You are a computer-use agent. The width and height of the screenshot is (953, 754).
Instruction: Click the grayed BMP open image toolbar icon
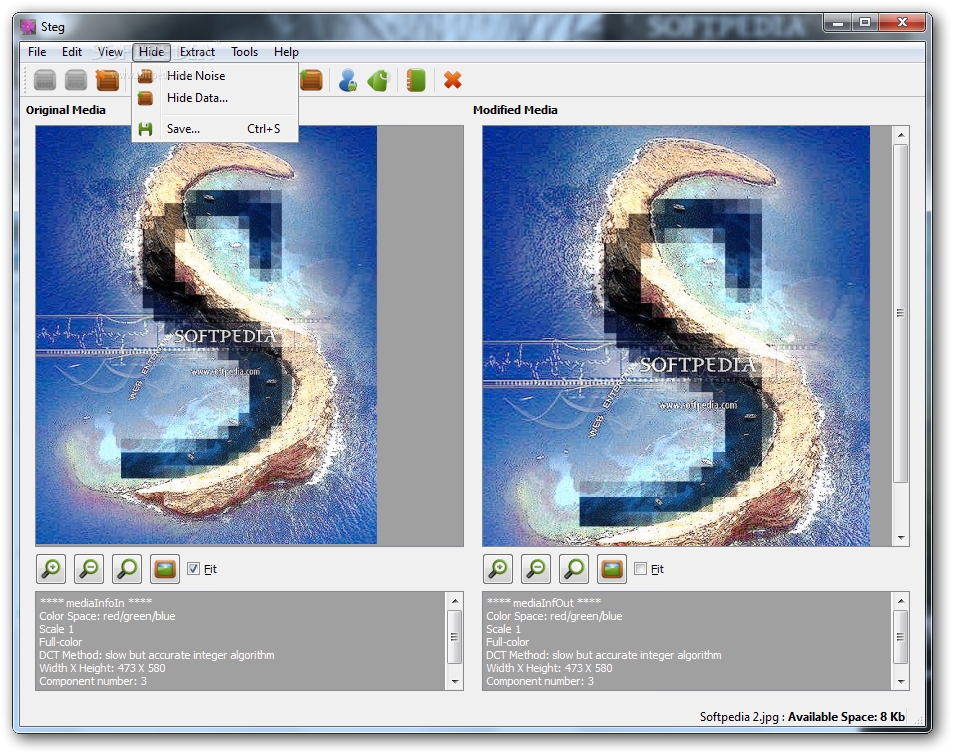point(45,80)
